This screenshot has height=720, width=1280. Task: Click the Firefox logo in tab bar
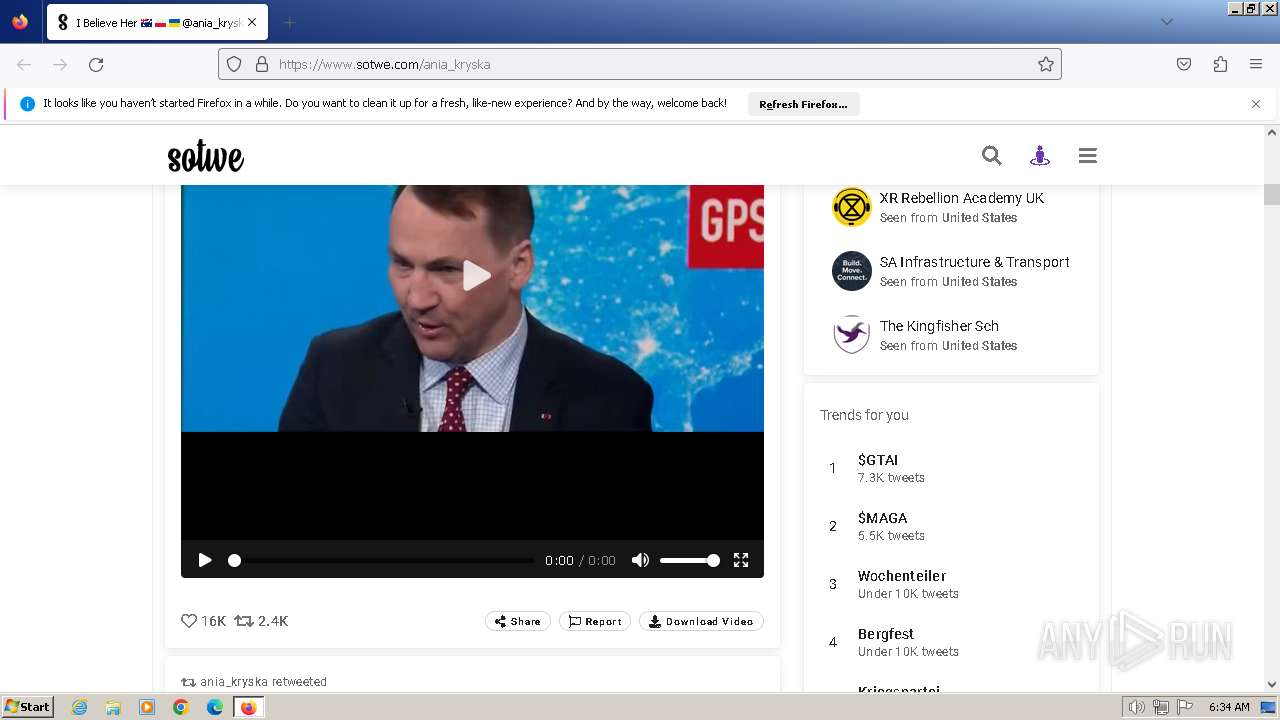(x=20, y=22)
